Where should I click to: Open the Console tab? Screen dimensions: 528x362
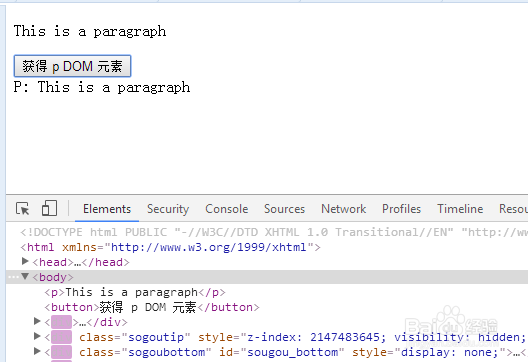tap(227, 209)
